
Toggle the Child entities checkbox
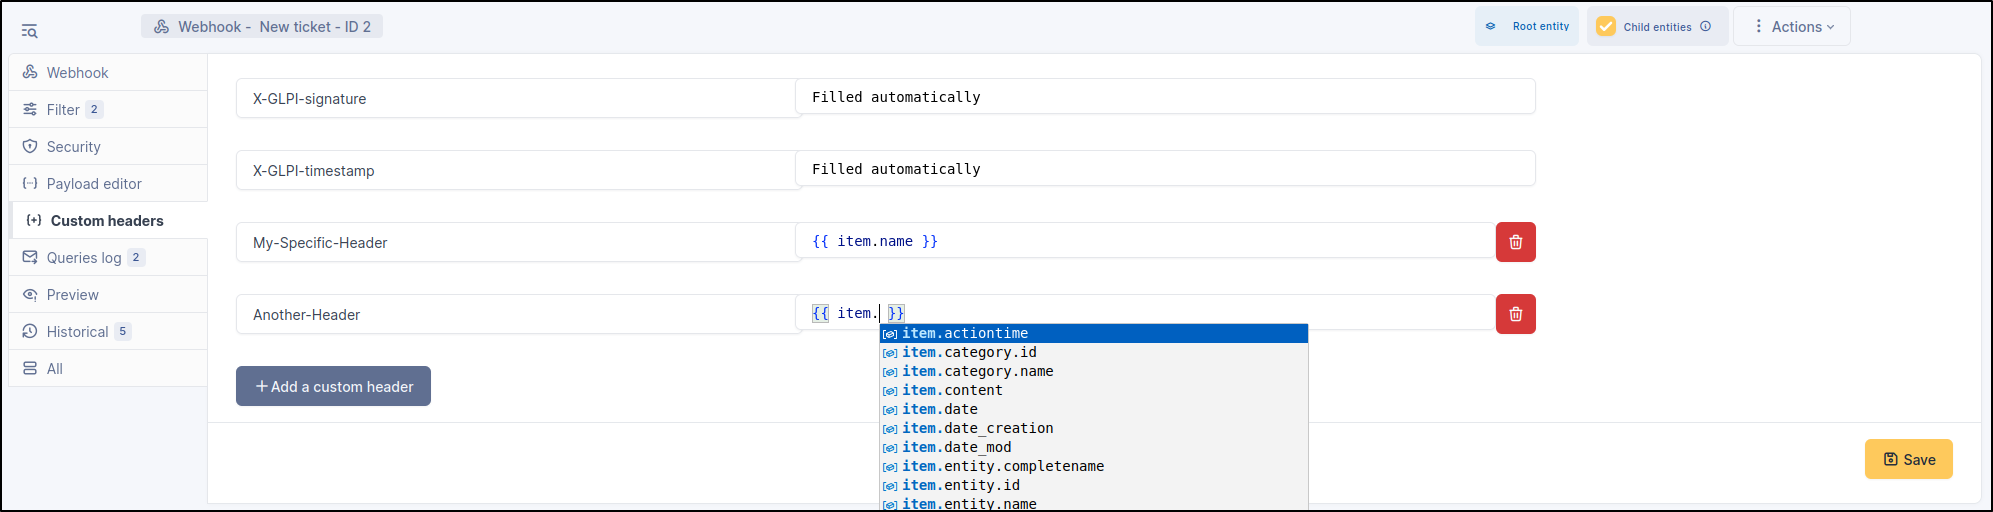click(1606, 27)
